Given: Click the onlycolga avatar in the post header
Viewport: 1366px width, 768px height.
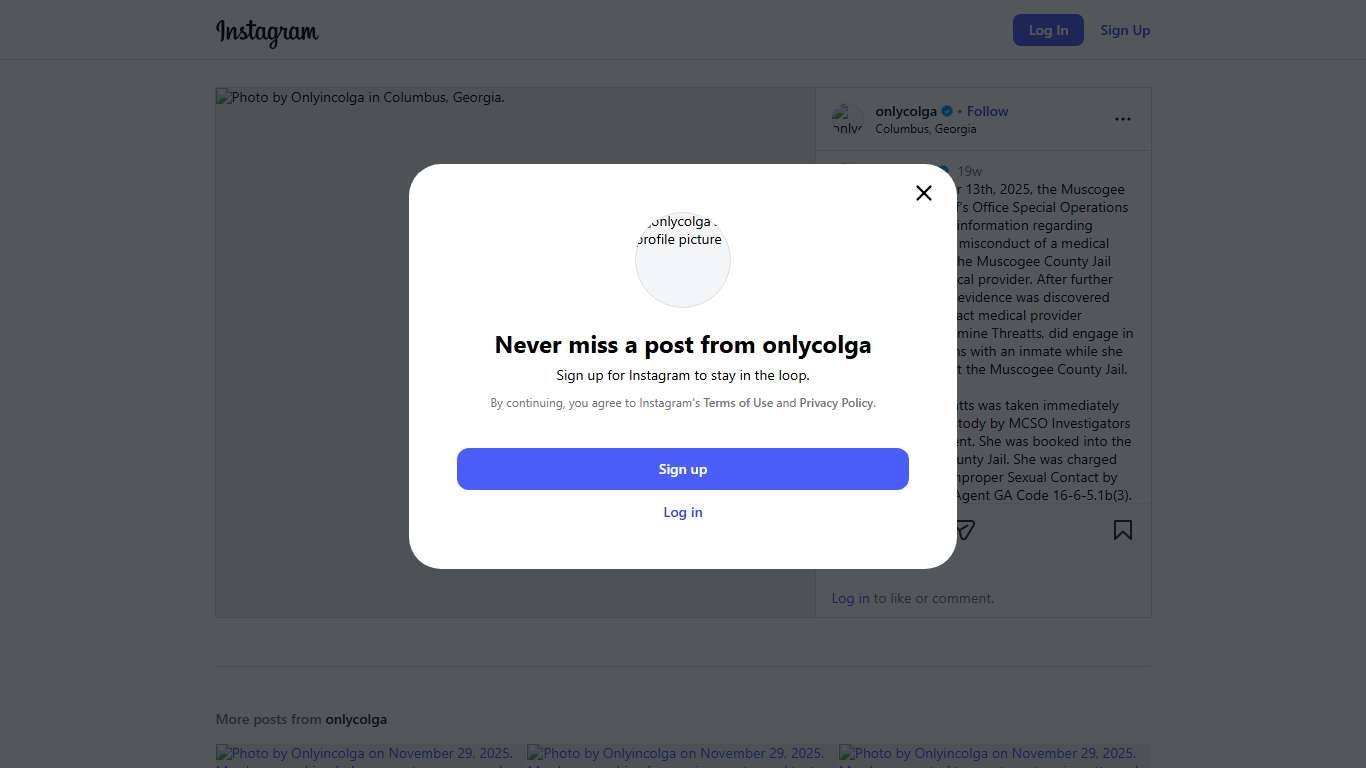Looking at the screenshot, I should coord(847,120).
